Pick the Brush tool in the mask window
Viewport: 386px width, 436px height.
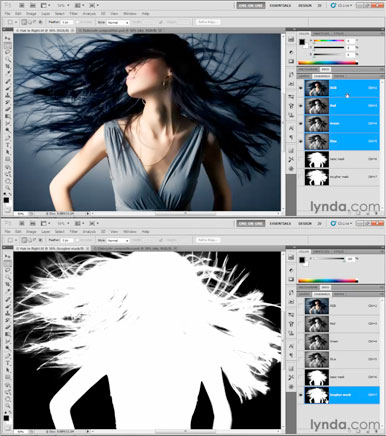pyautogui.click(x=7, y=306)
